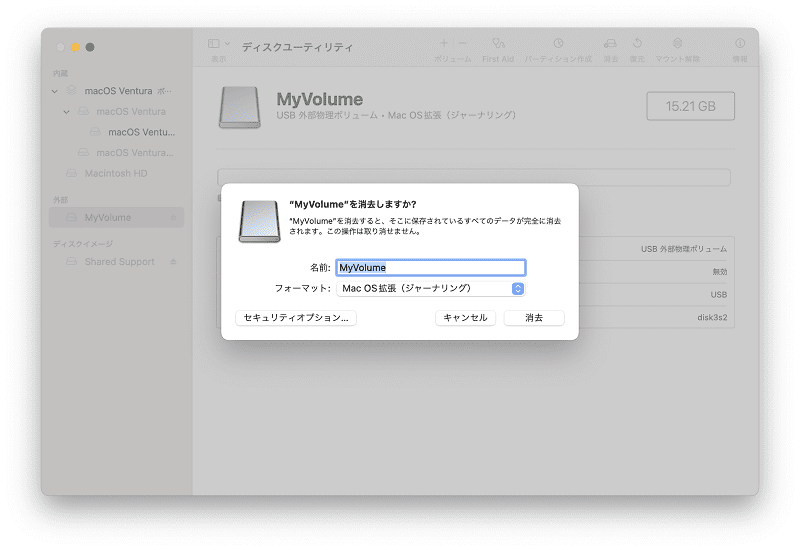Click the 消去 erase toolbar icon
This screenshot has width=800, height=550.
610,43
